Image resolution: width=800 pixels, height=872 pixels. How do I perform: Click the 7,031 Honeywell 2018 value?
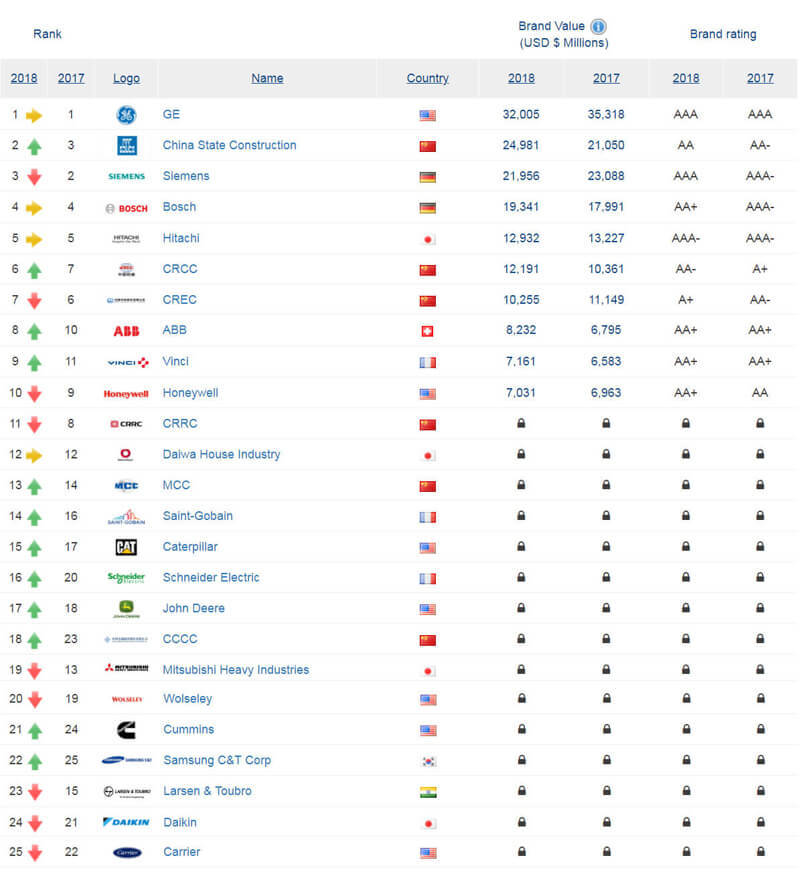click(x=521, y=393)
